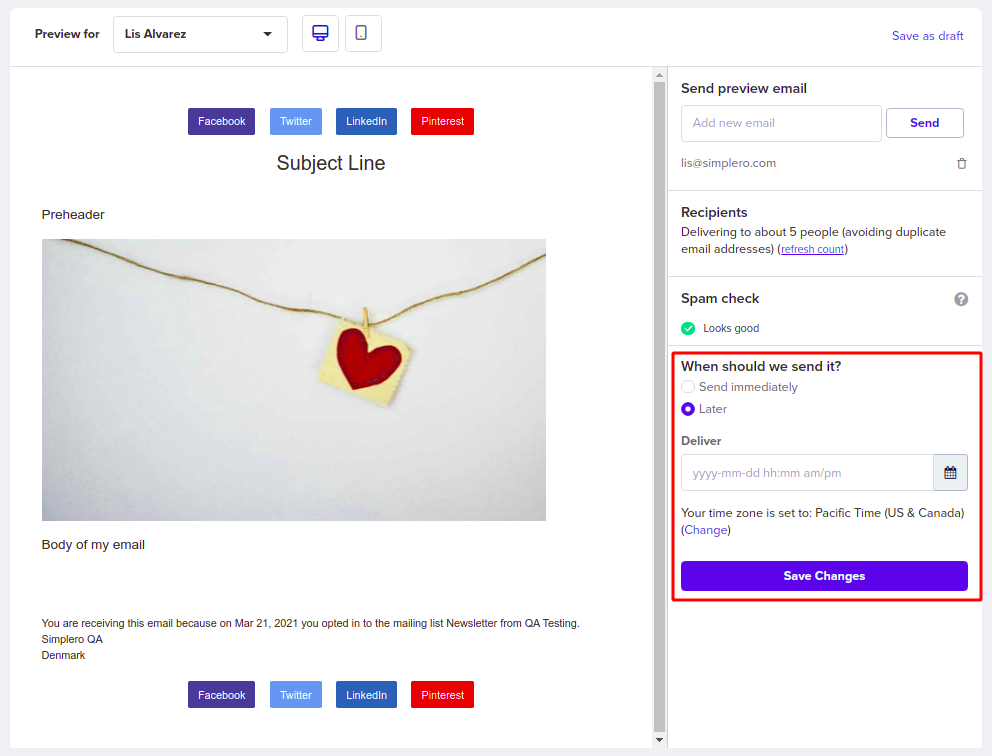Switch to mobile preview icon
This screenshot has width=992, height=756.
pos(363,34)
